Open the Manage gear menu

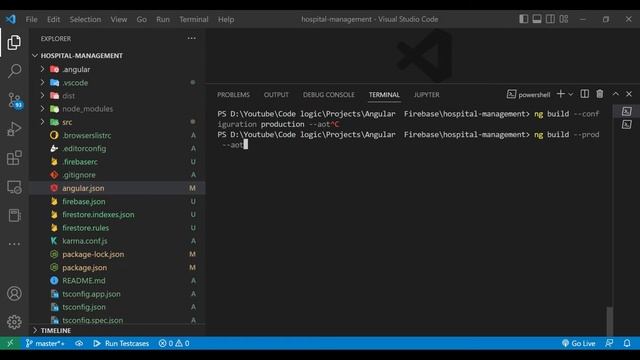click(x=14, y=322)
